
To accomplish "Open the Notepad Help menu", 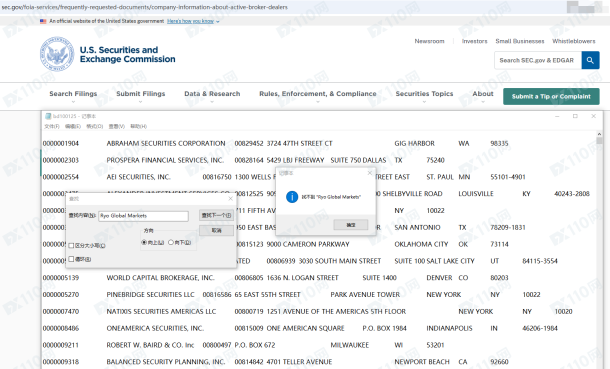I will 138,126.
